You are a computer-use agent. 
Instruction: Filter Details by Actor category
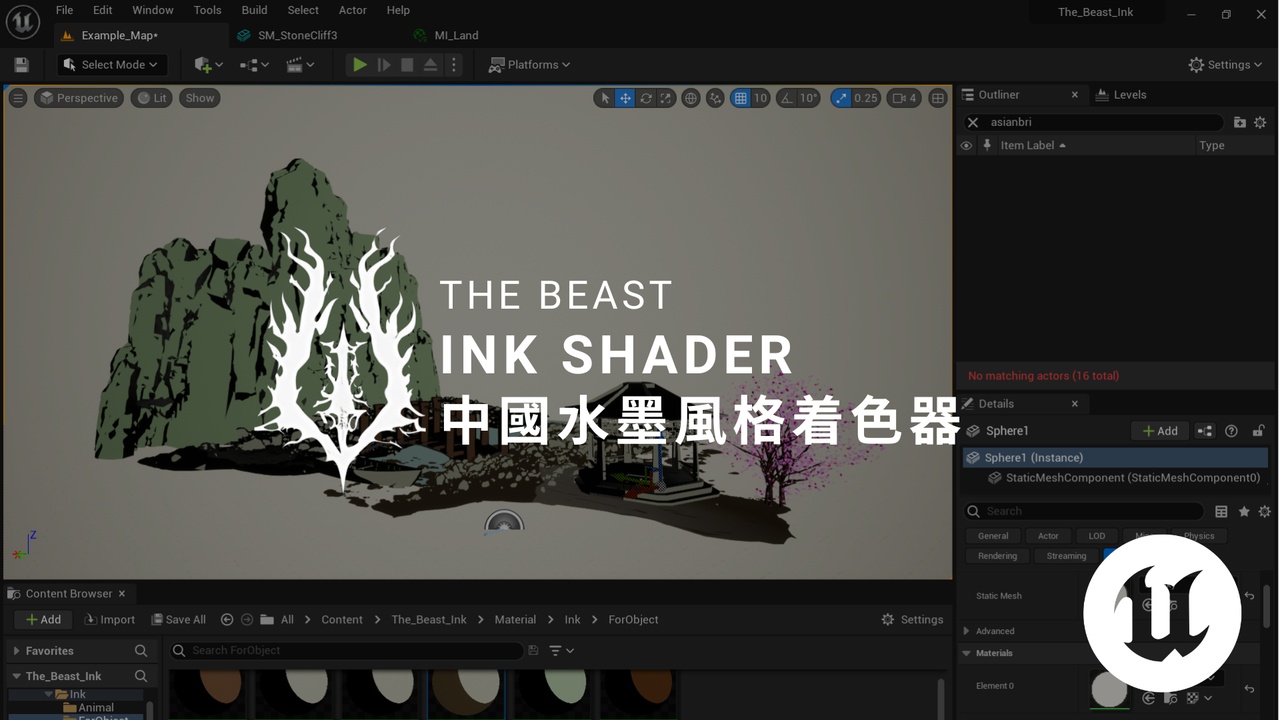(1048, 536)
